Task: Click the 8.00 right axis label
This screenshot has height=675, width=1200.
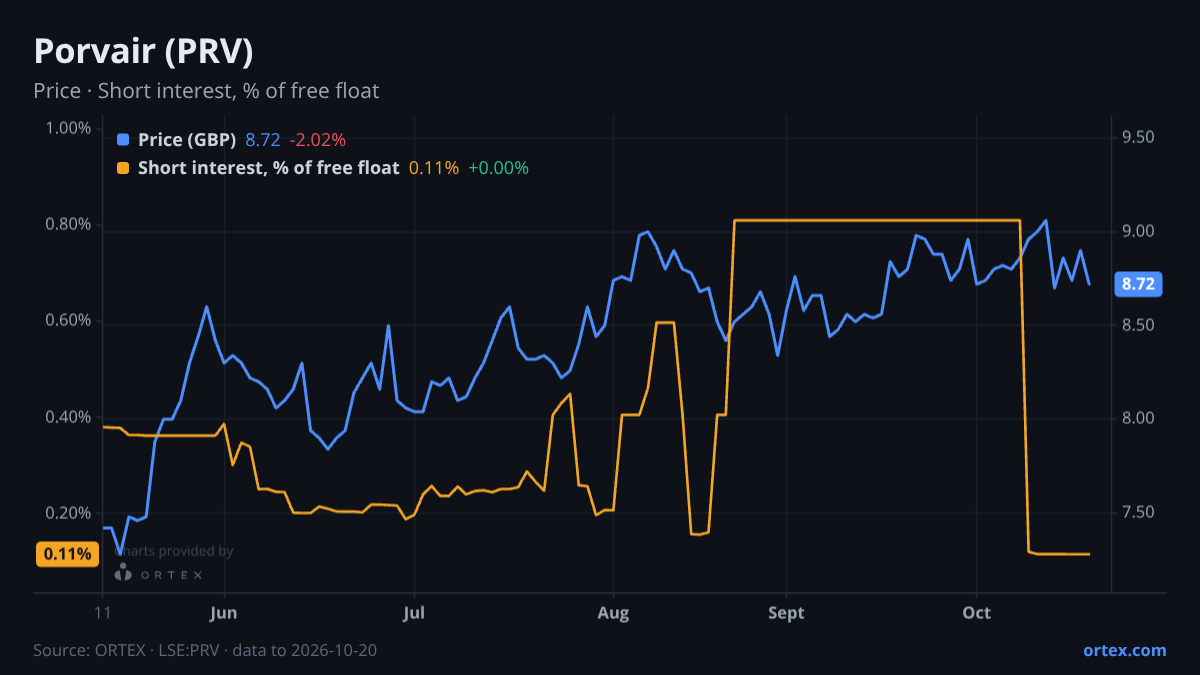Action: click(x=1138, y=419)
